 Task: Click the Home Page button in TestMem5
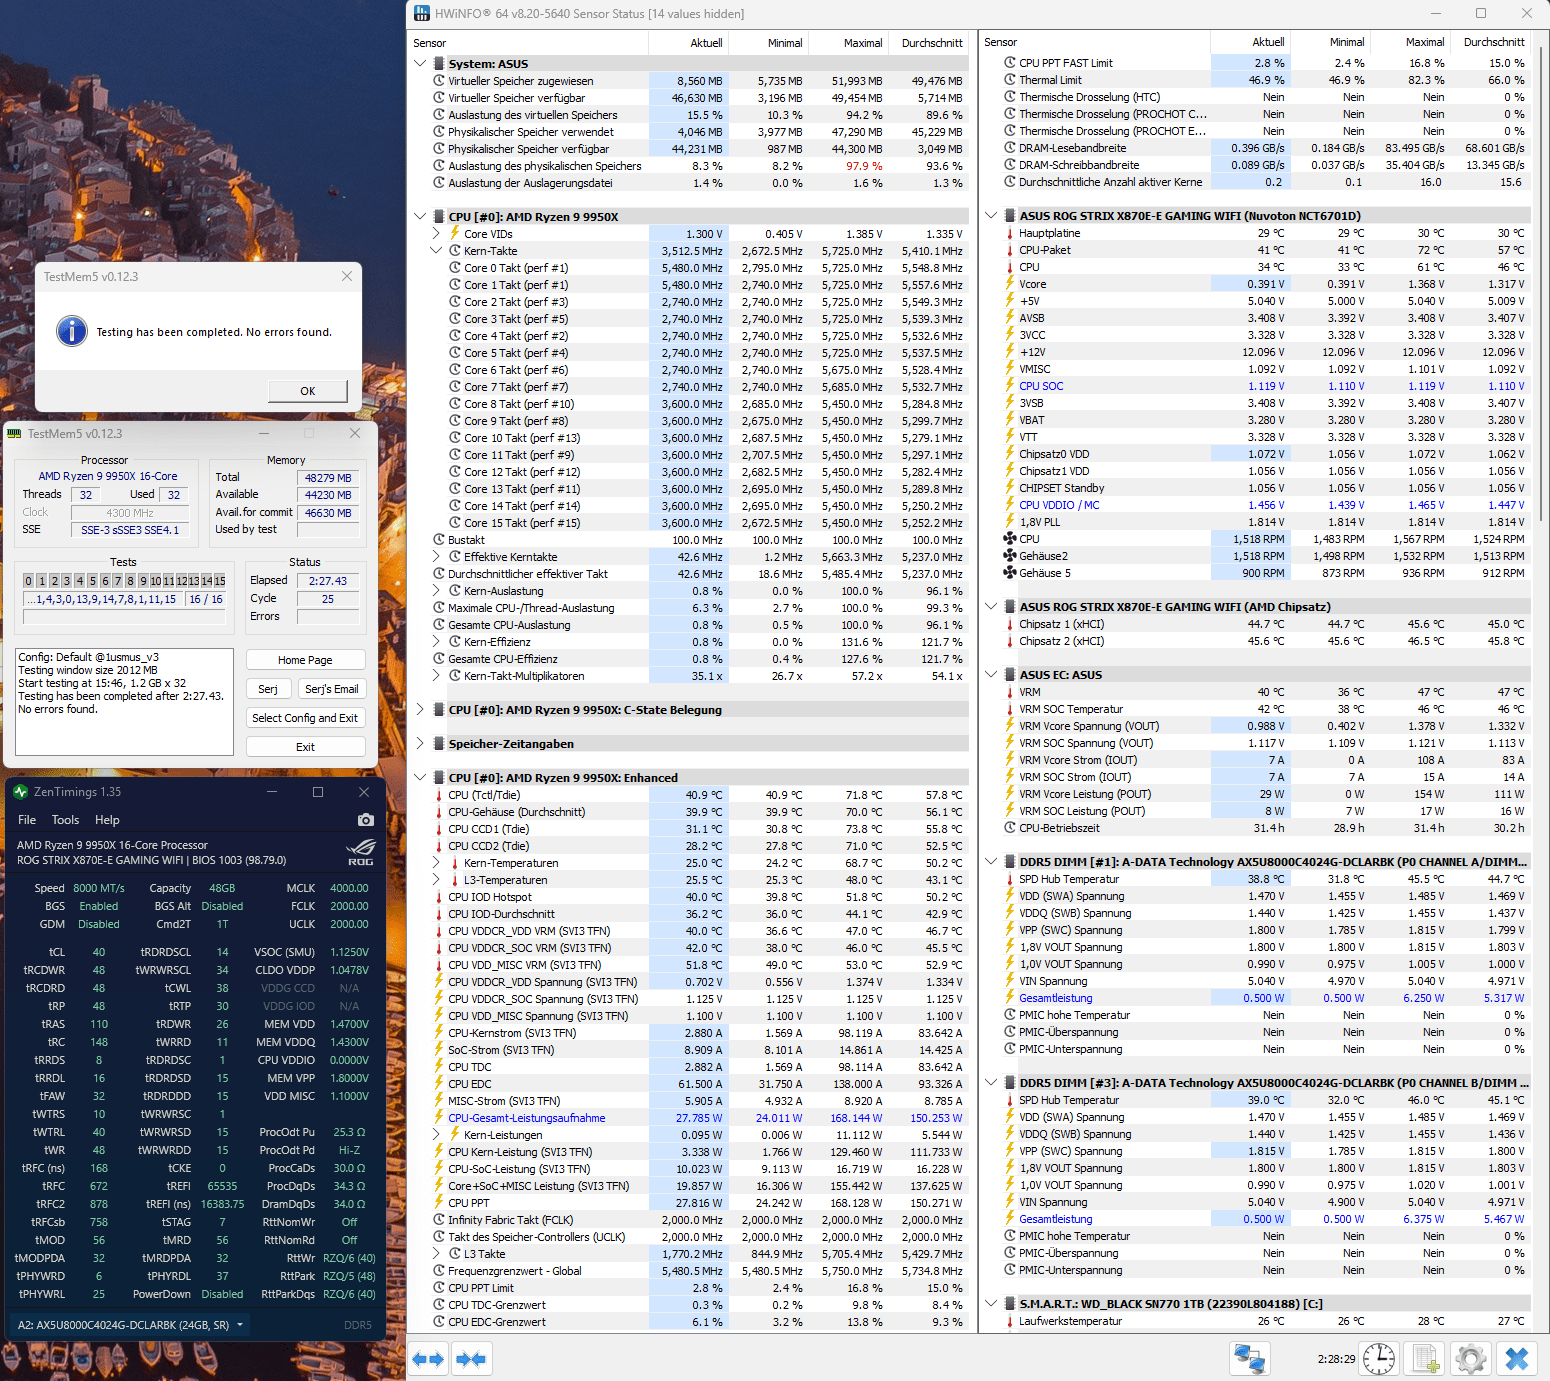click(306, 660)
